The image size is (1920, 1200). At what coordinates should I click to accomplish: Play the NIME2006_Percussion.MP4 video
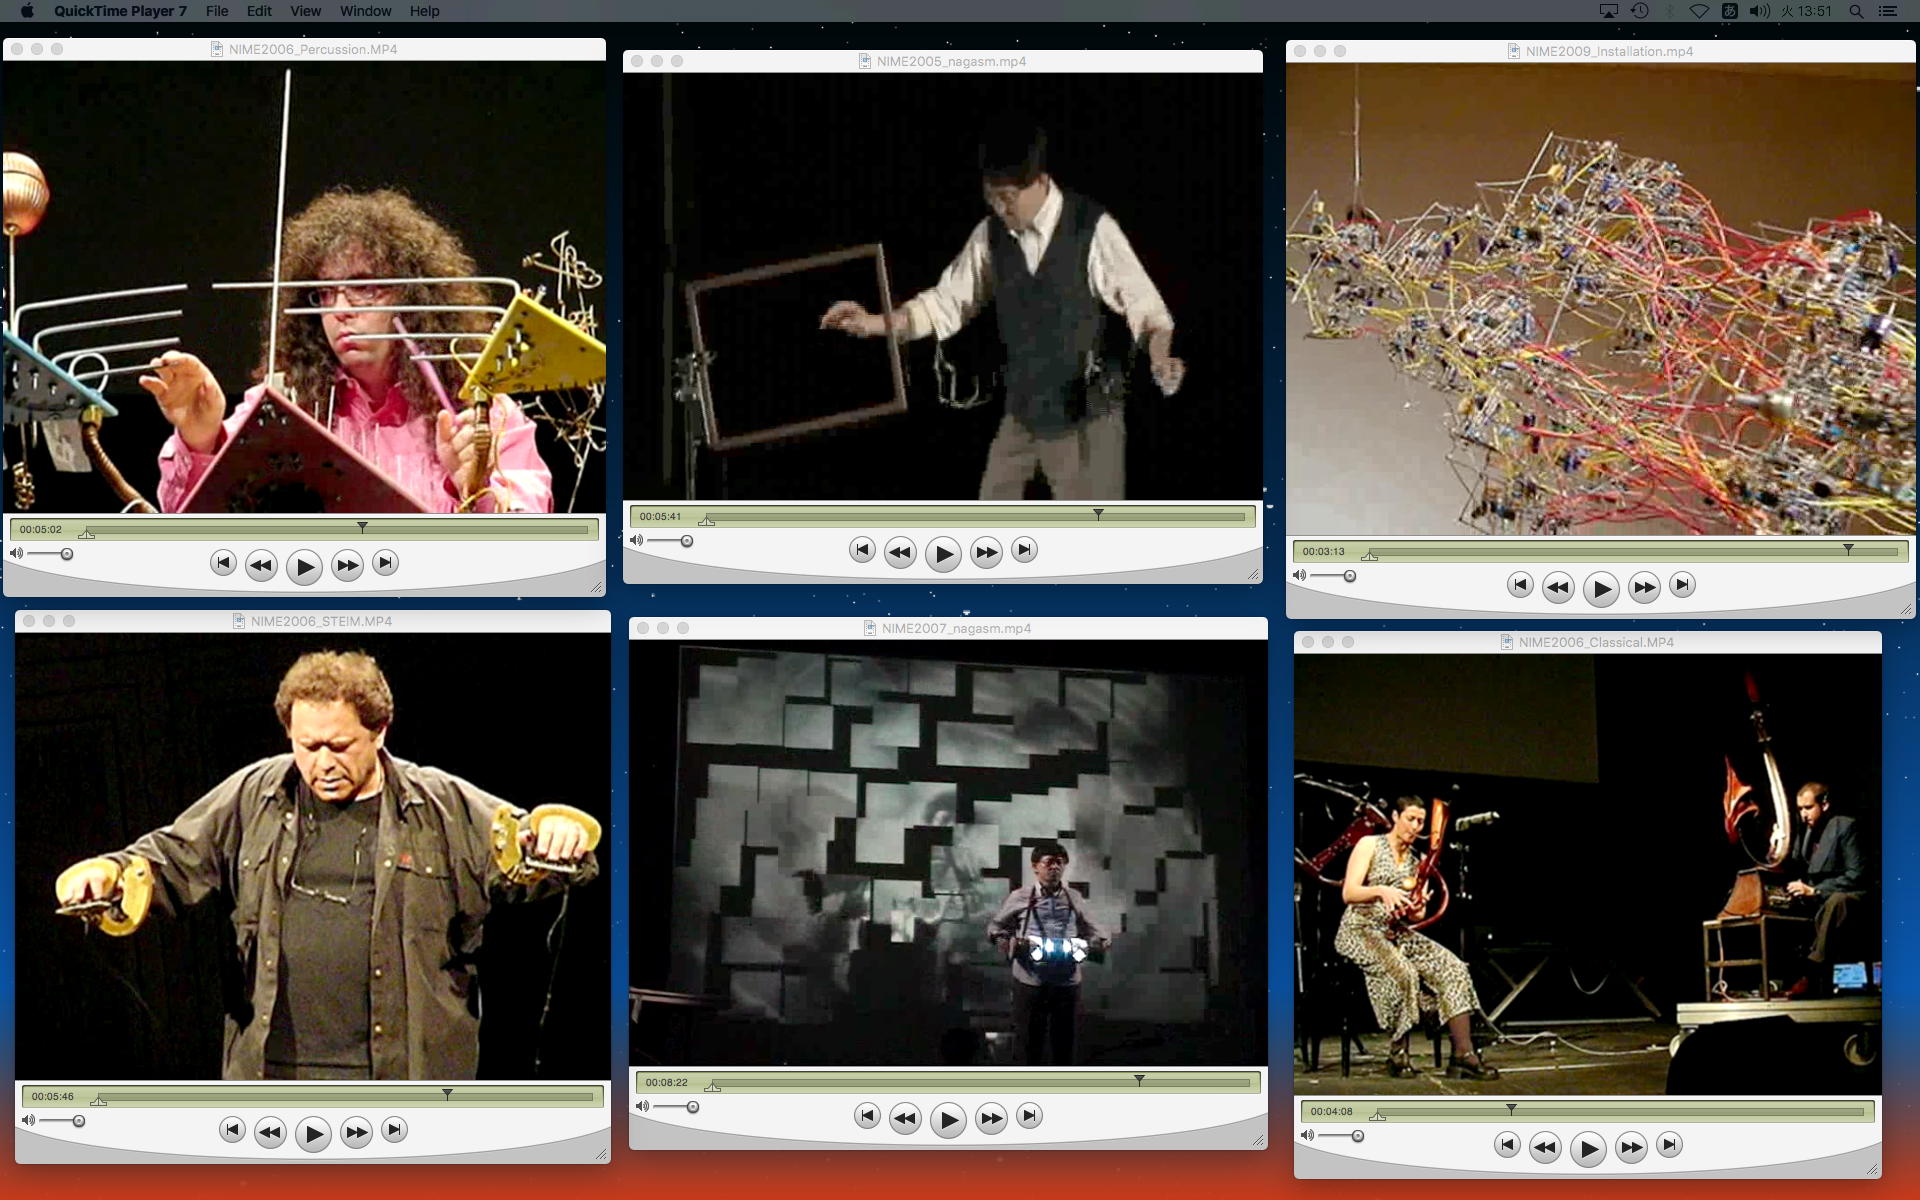pyautogui.click(x=304, y=567)
